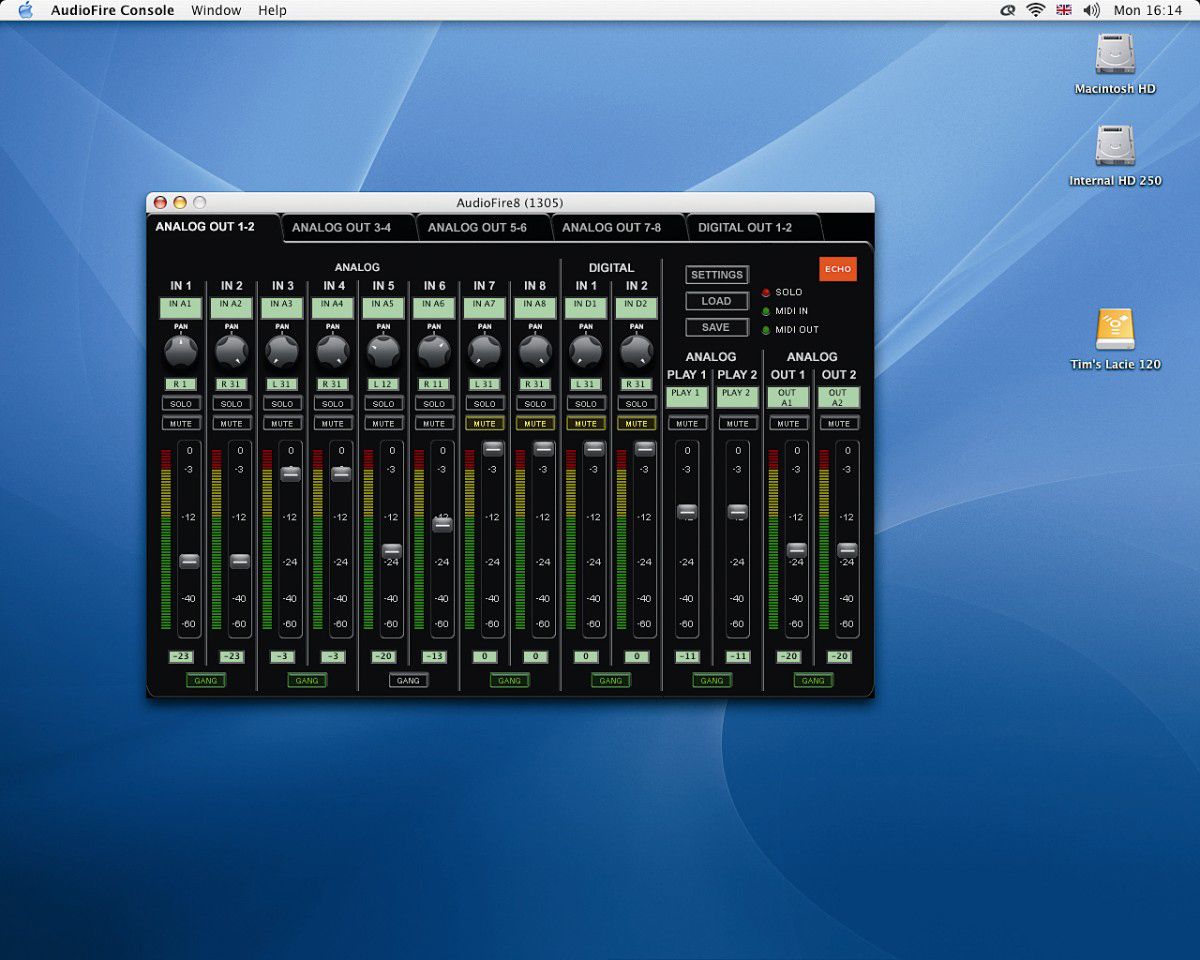Click the MIDI IN indicator light
The image size is (1200, 960).
(766, 311)
